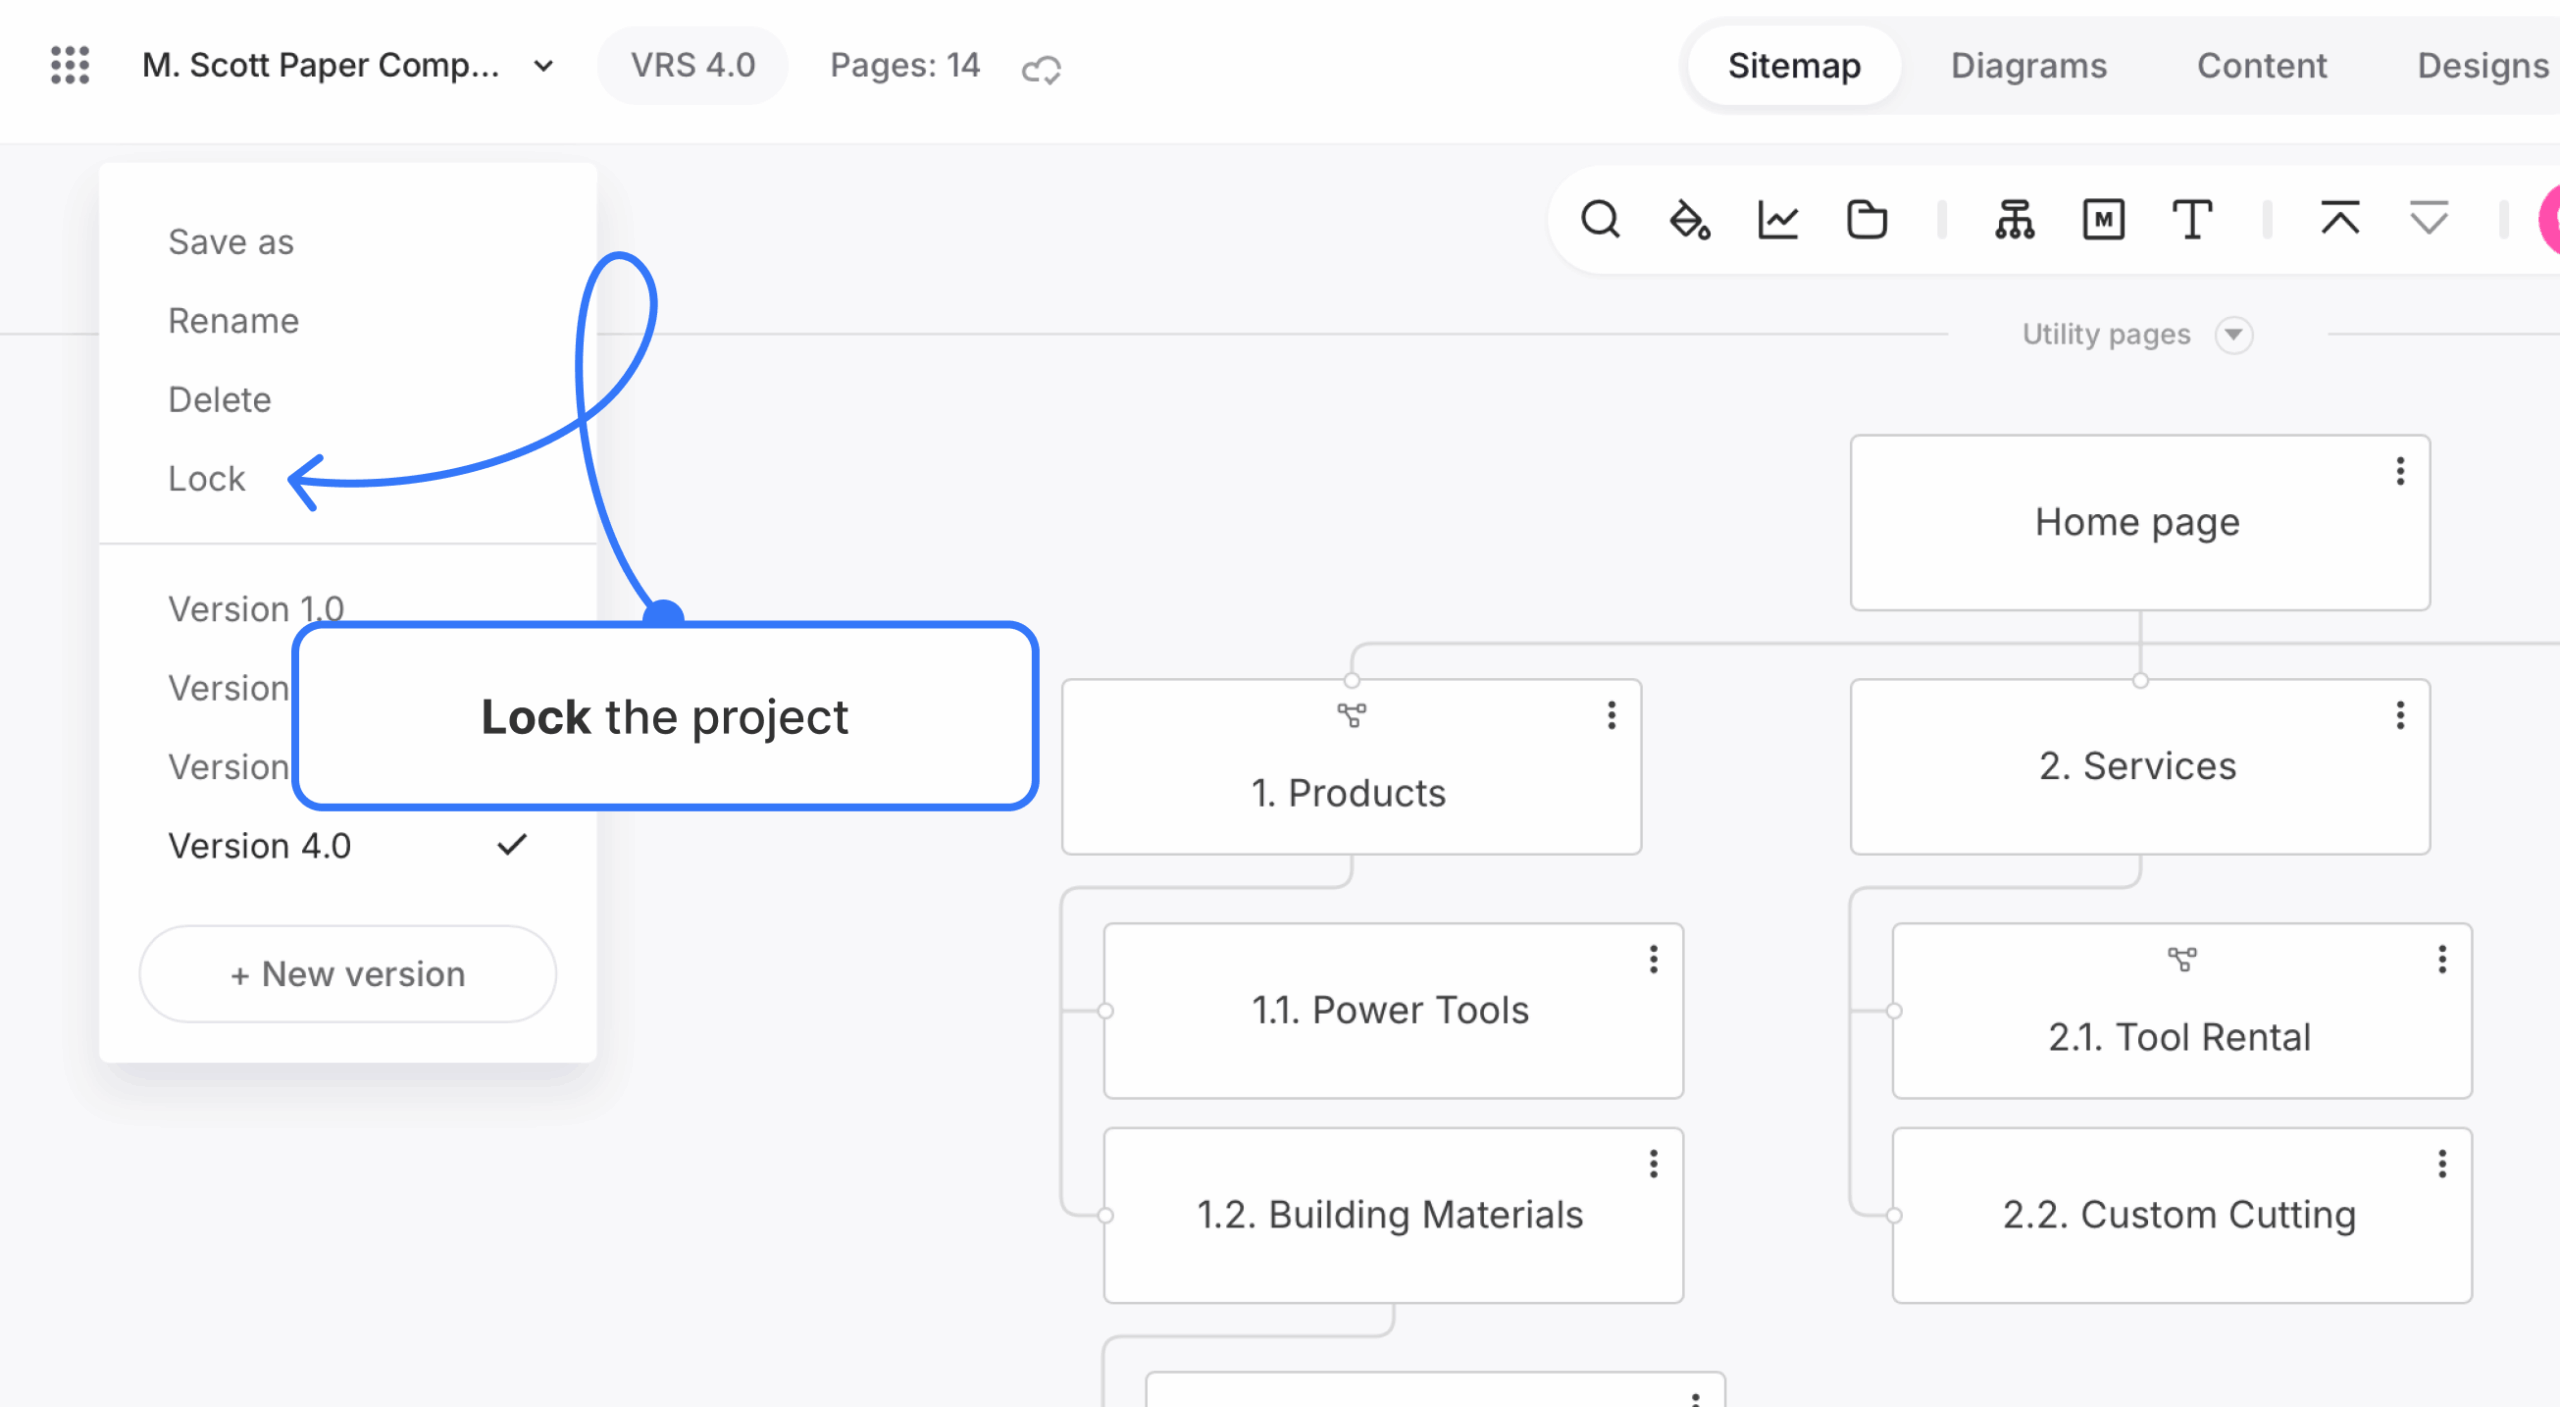
Task: Click the + New version button
Action: 348,974
